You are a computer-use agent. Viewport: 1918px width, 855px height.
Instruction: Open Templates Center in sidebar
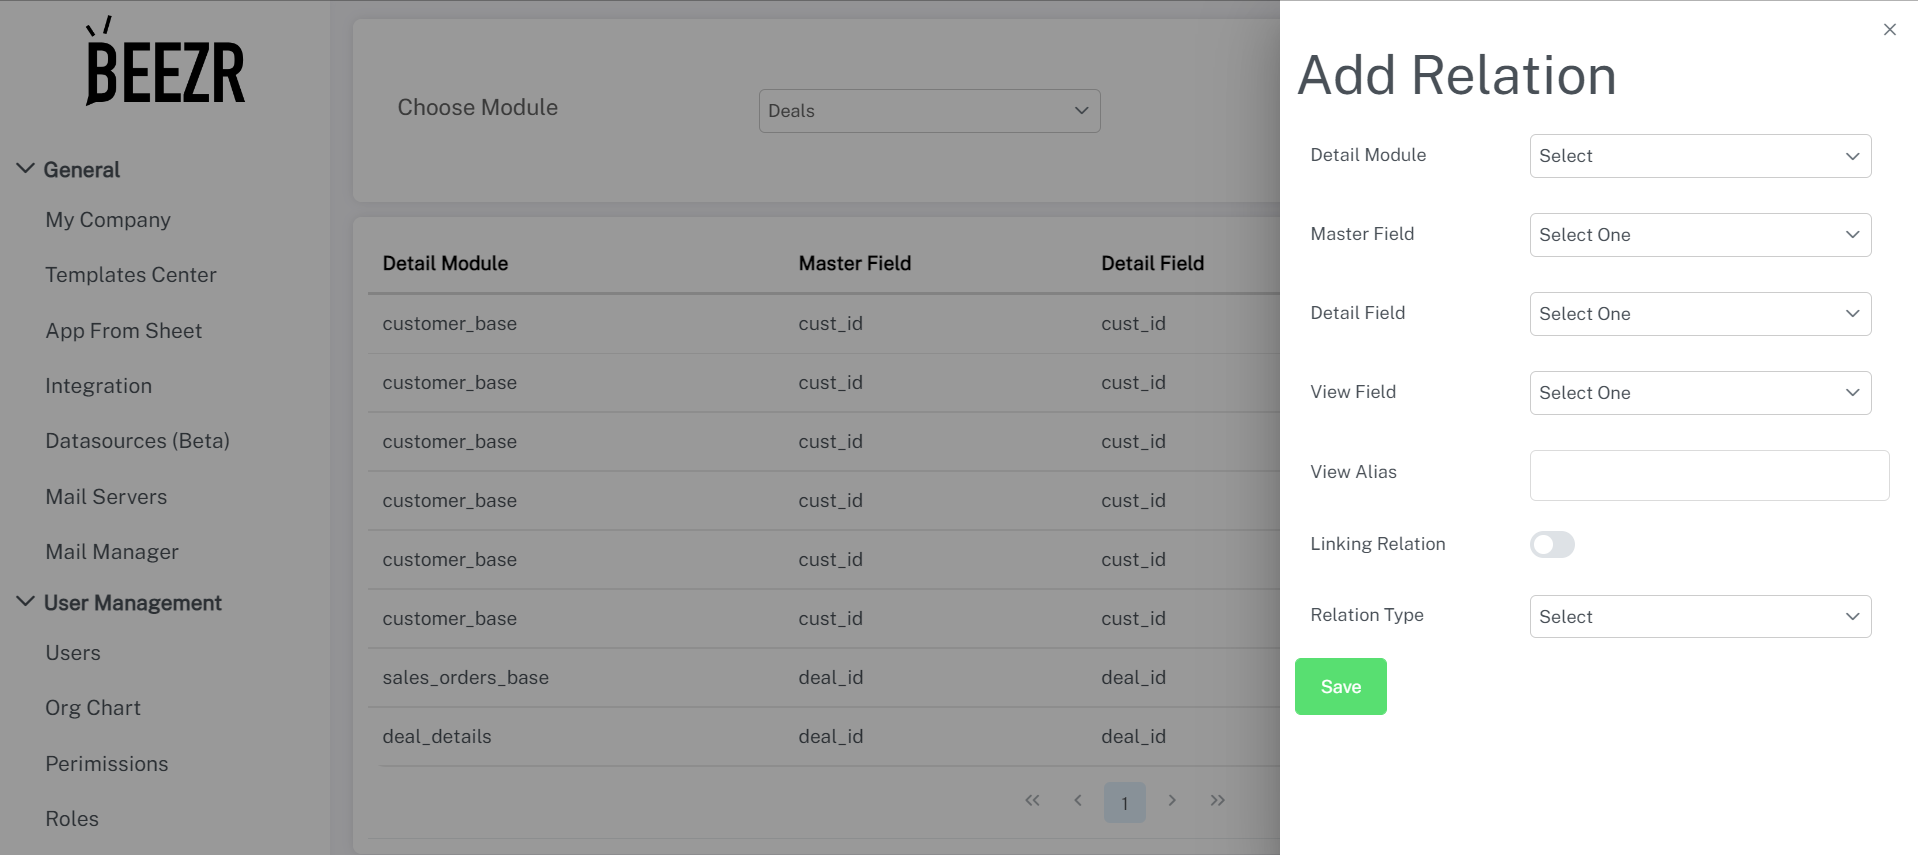tap(131, 275)
